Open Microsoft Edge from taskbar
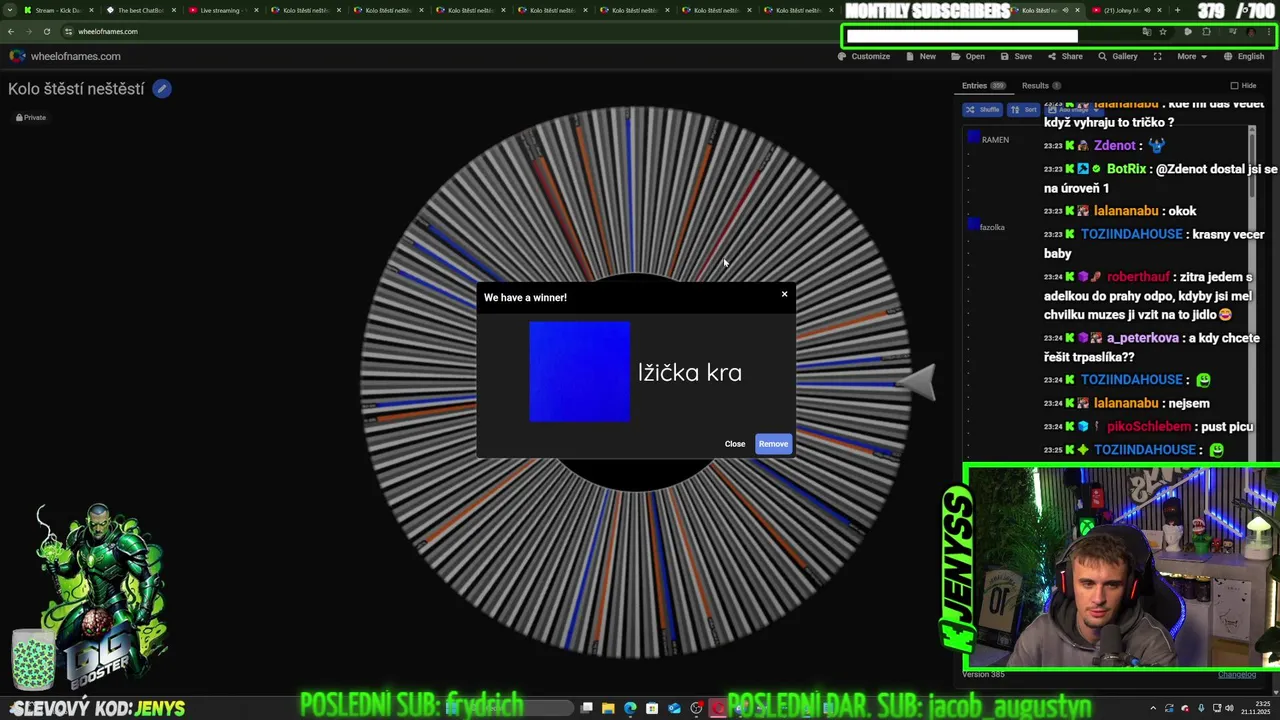 630,709
